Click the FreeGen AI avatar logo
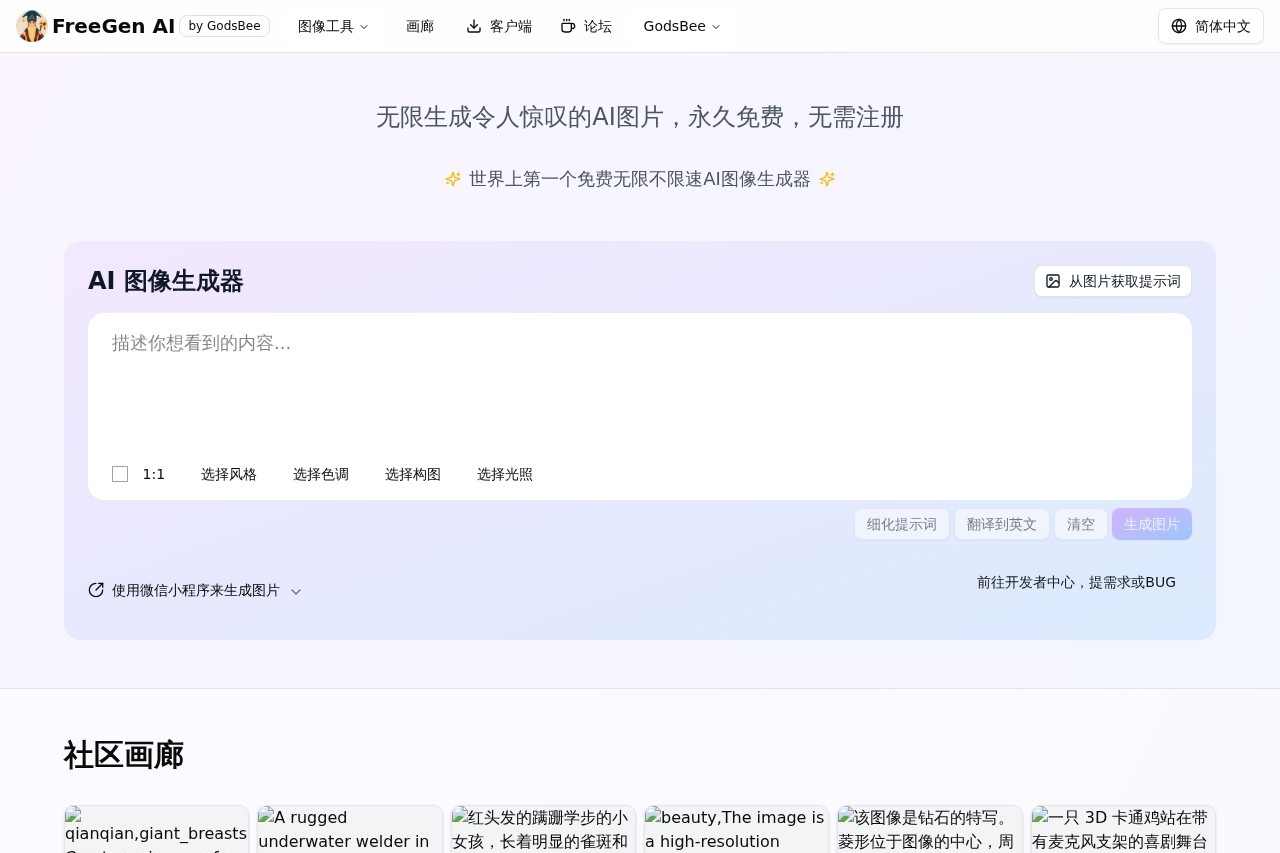This screenshot has width=1280, height=853. click(x=32, y=26)
